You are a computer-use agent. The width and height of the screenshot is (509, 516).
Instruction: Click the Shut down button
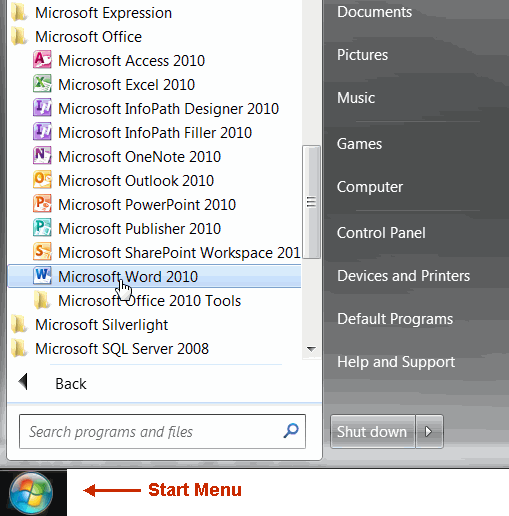tap(373, 432)
